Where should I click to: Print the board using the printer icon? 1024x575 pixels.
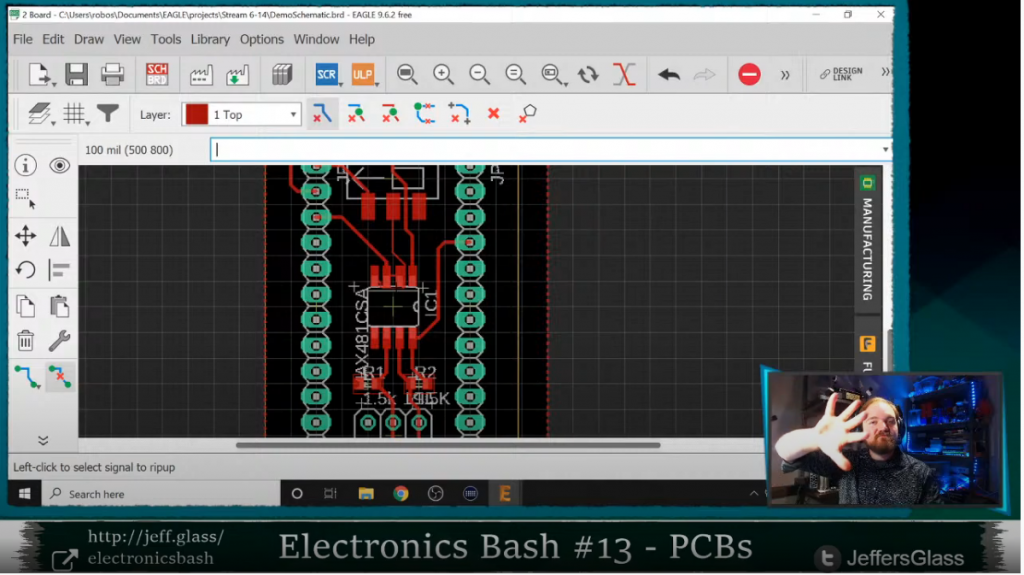tap(112, 74)
